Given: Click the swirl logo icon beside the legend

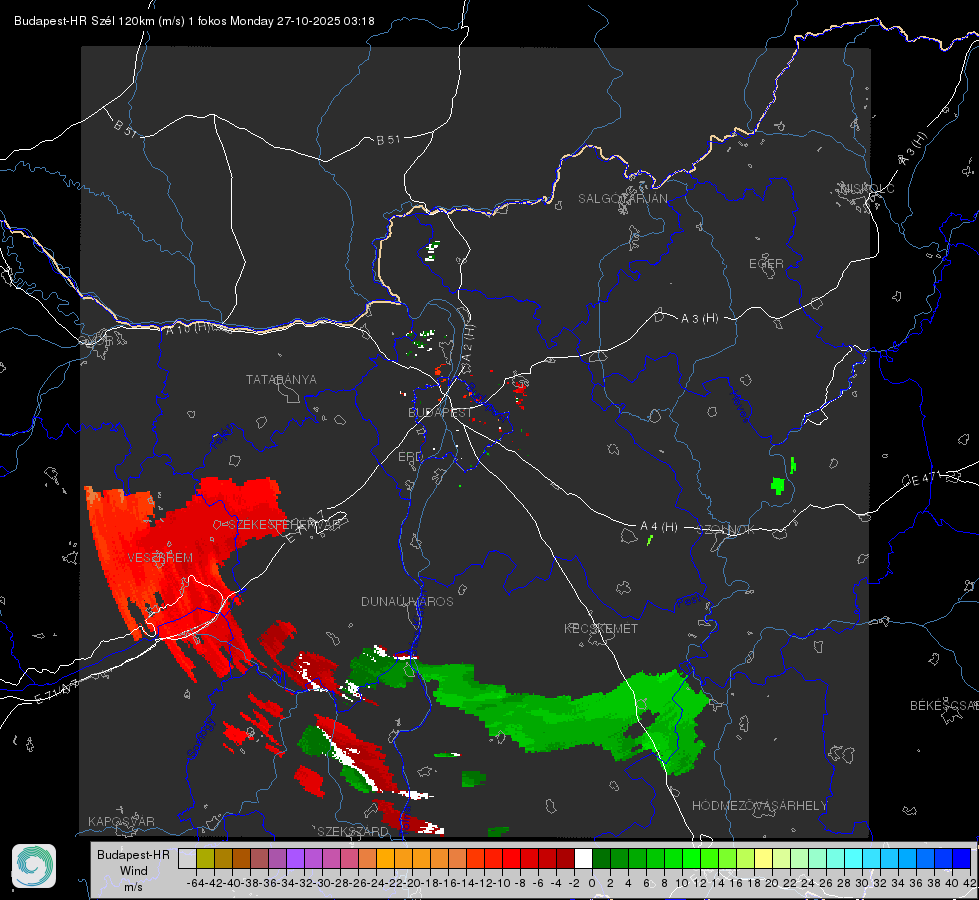Looking at the screenshot, I should [x=34, y=866].
